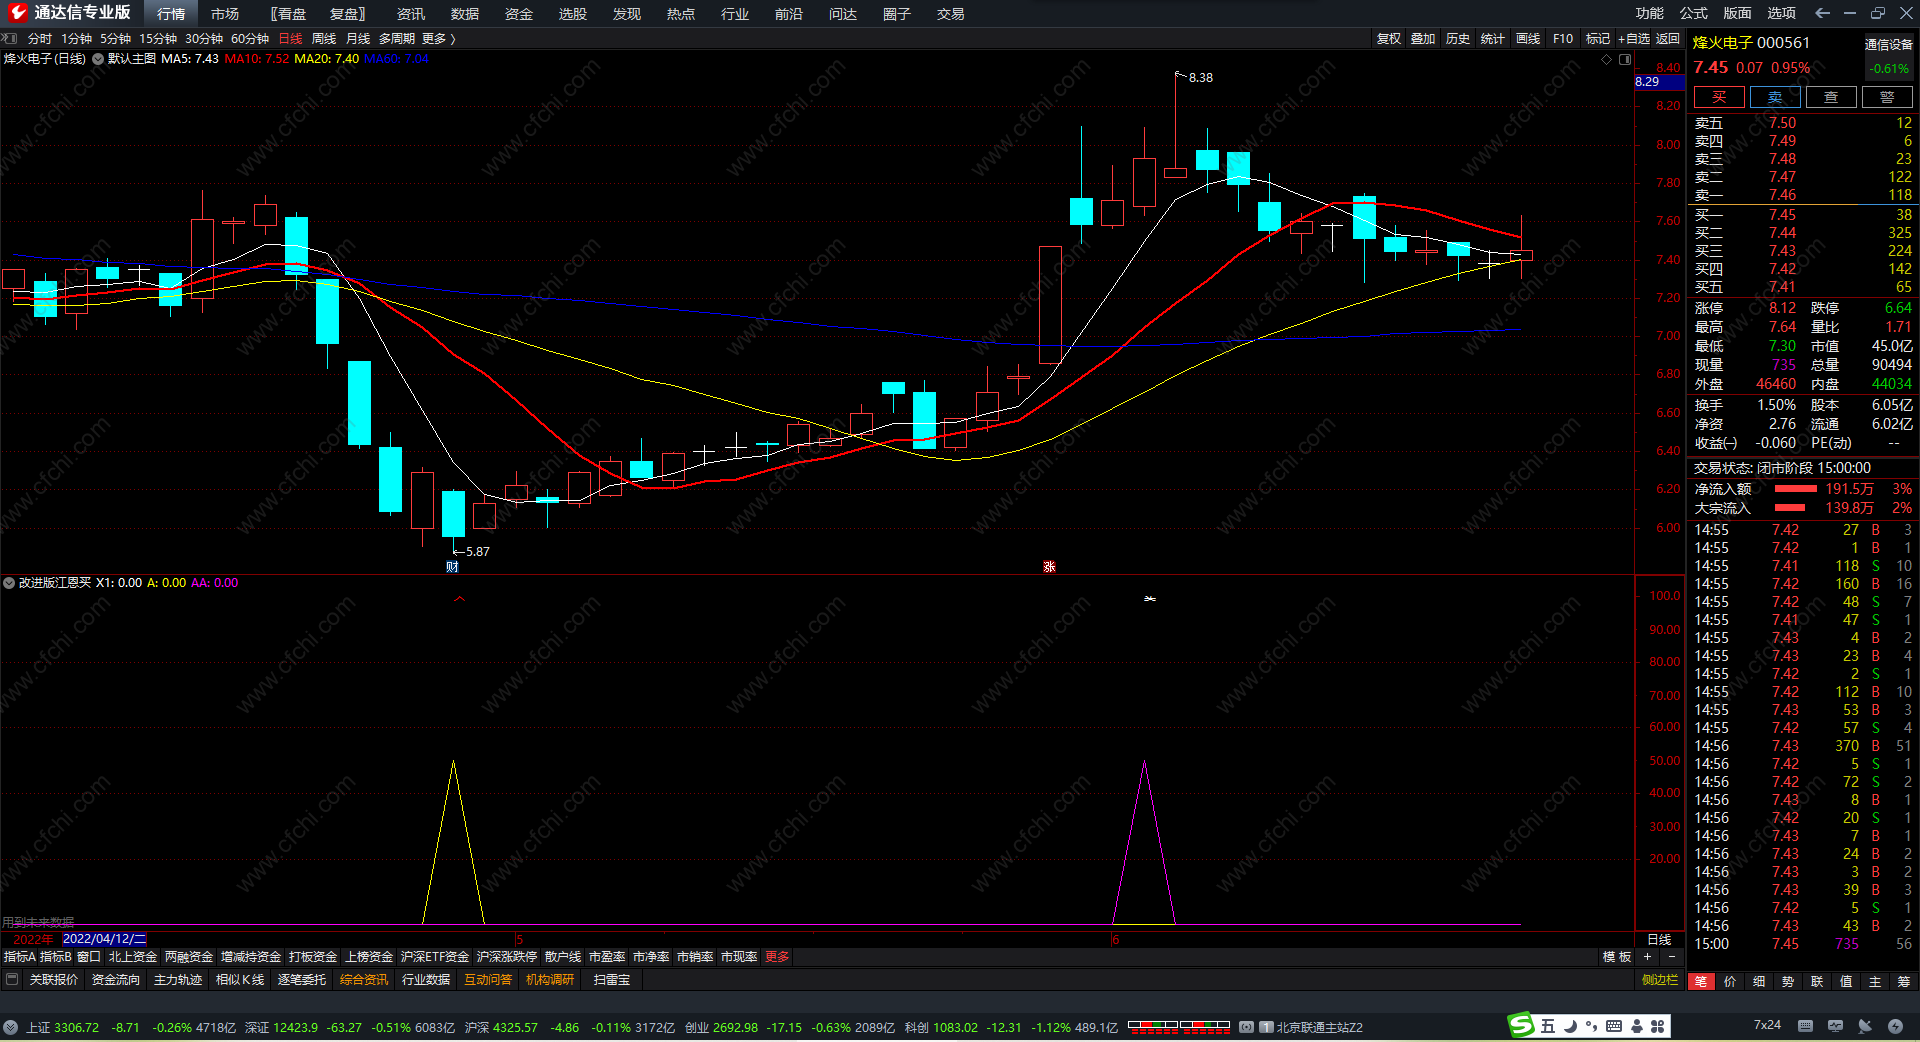Click the blue 卖 sell button

tap(1775, 97)
